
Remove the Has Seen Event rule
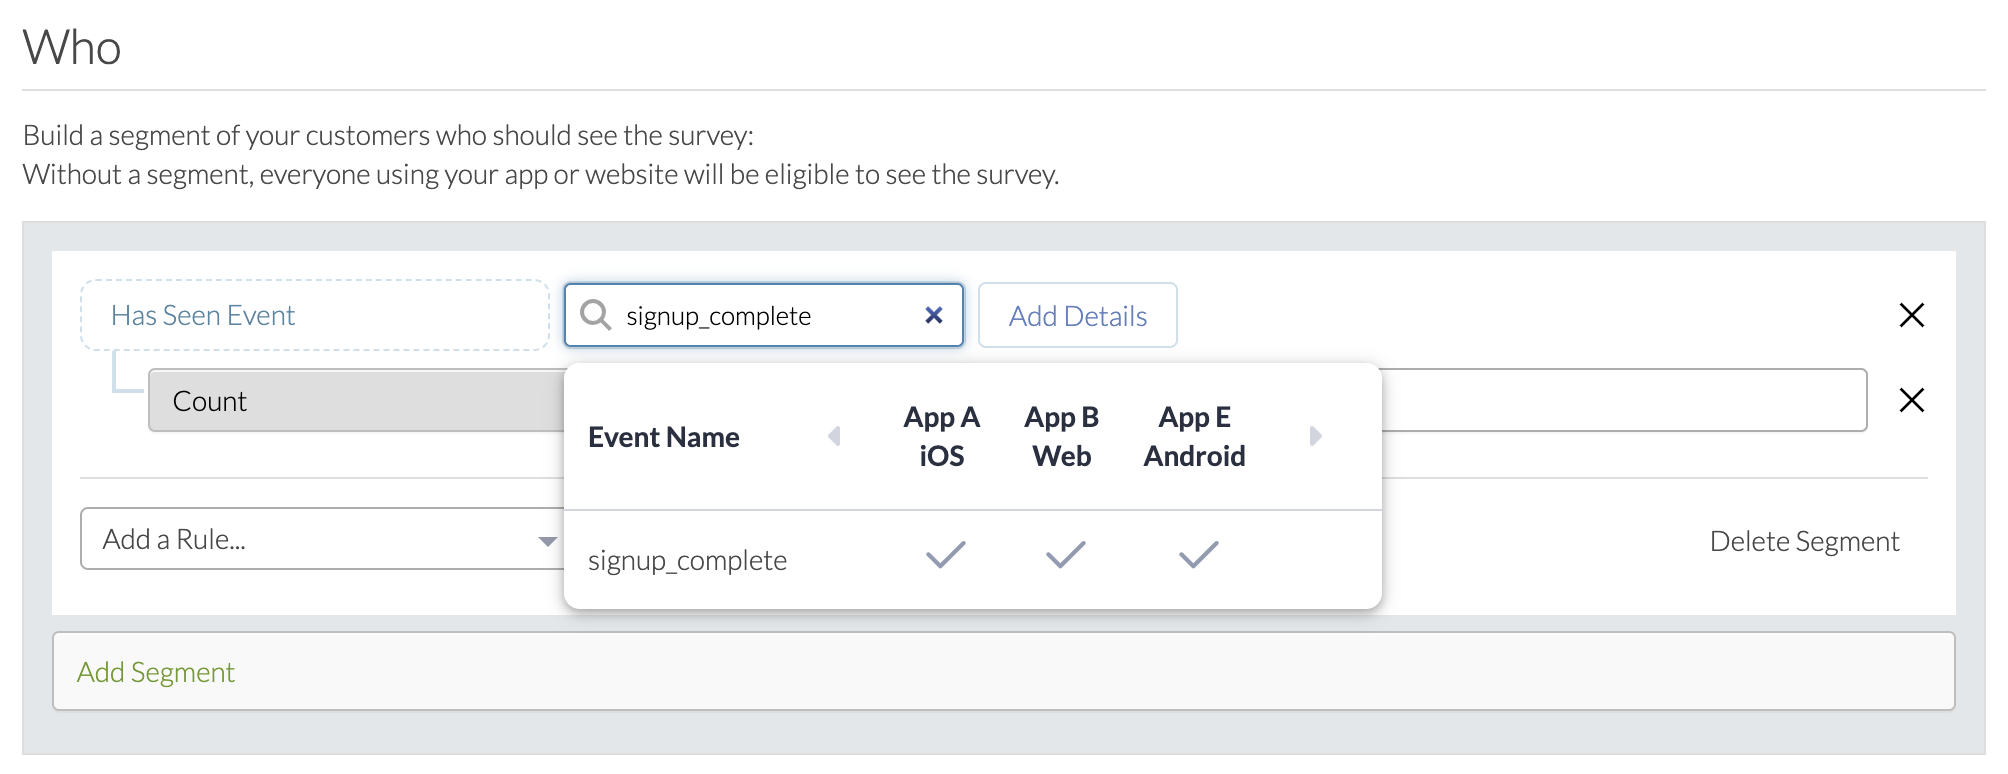[1911, 315]
